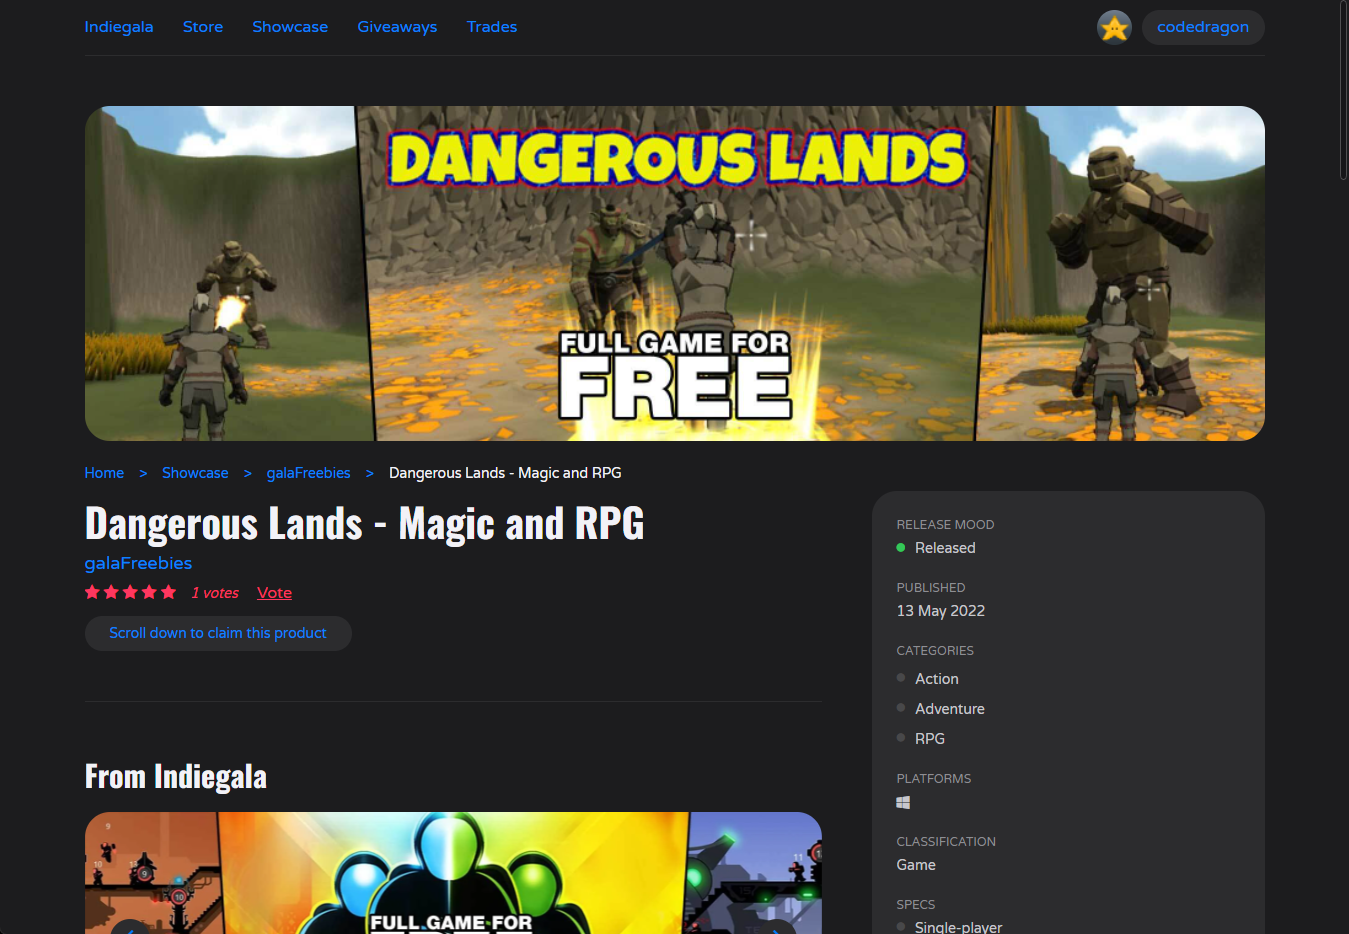Click the Single-player spec
Image resolution: width=1349 pixels, height=934 pixels.
tap(958, 927)
